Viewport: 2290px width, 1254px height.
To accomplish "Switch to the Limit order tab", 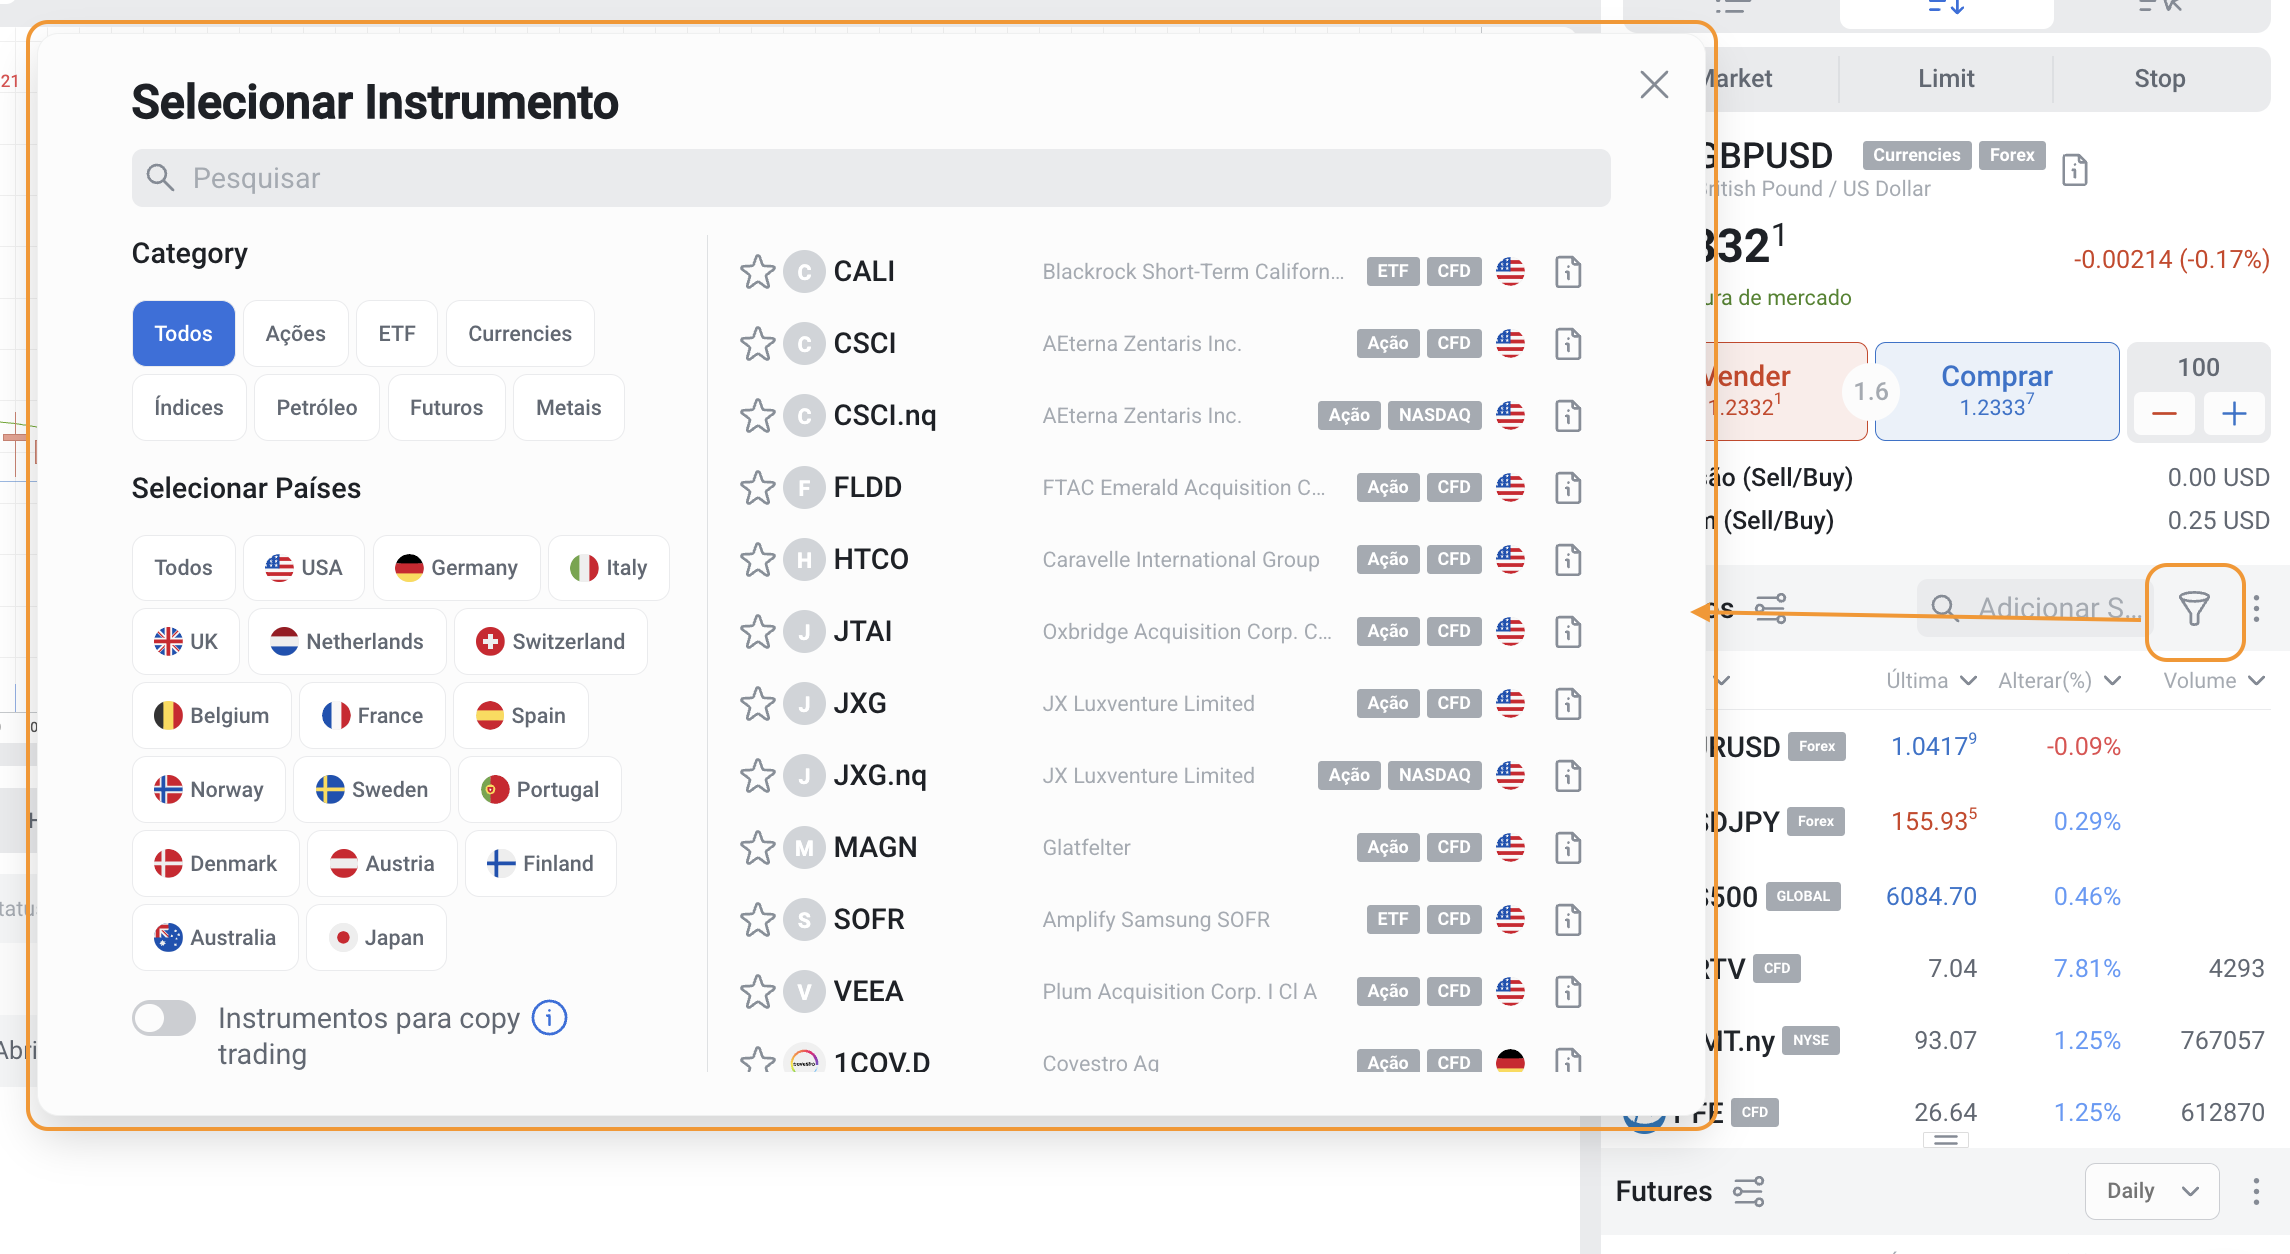I will [x=1945, y=79].
